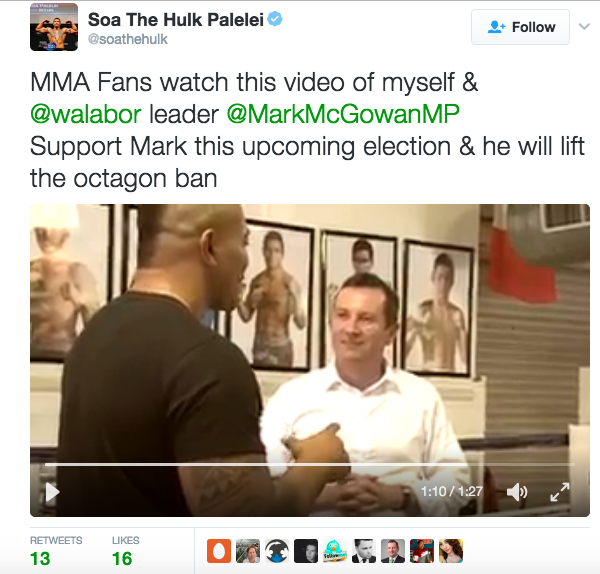
Task: Open the blue bird avatar liker
Action: (335, 551)
